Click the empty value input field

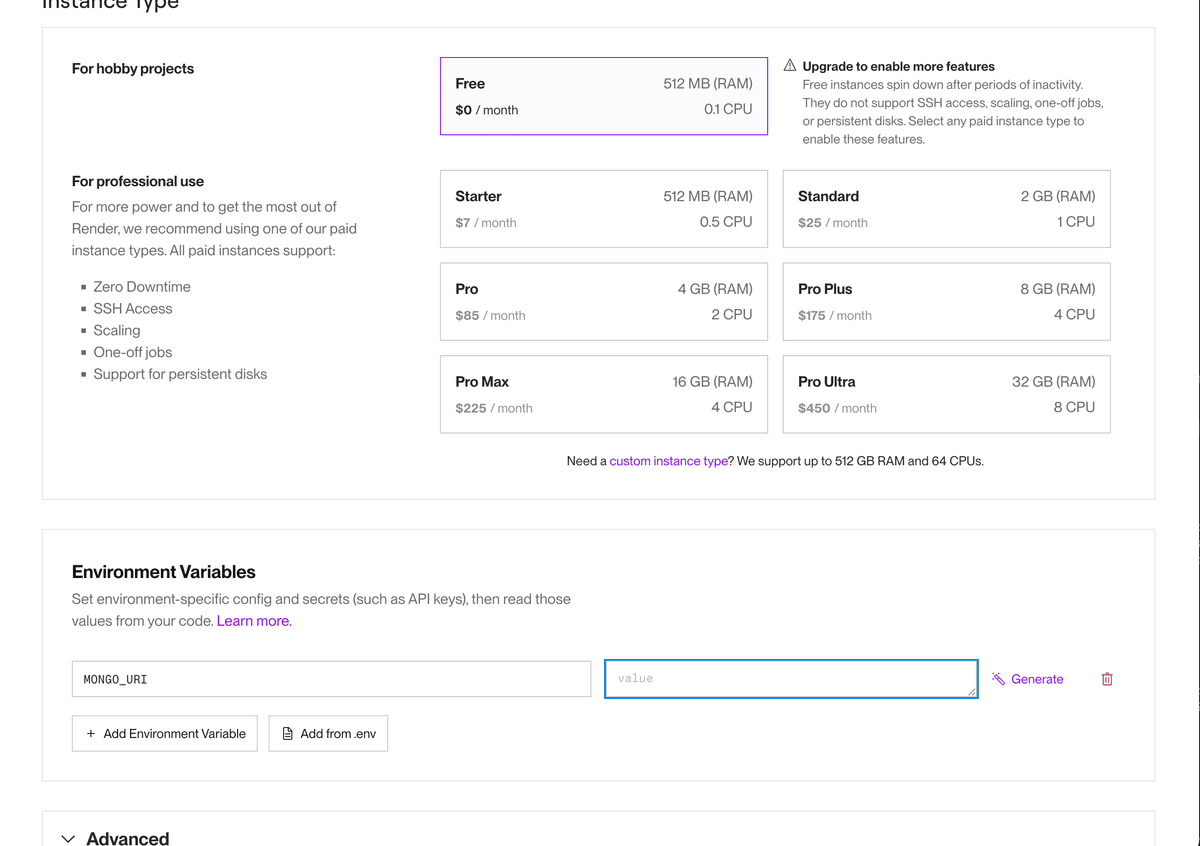(790, 678)
